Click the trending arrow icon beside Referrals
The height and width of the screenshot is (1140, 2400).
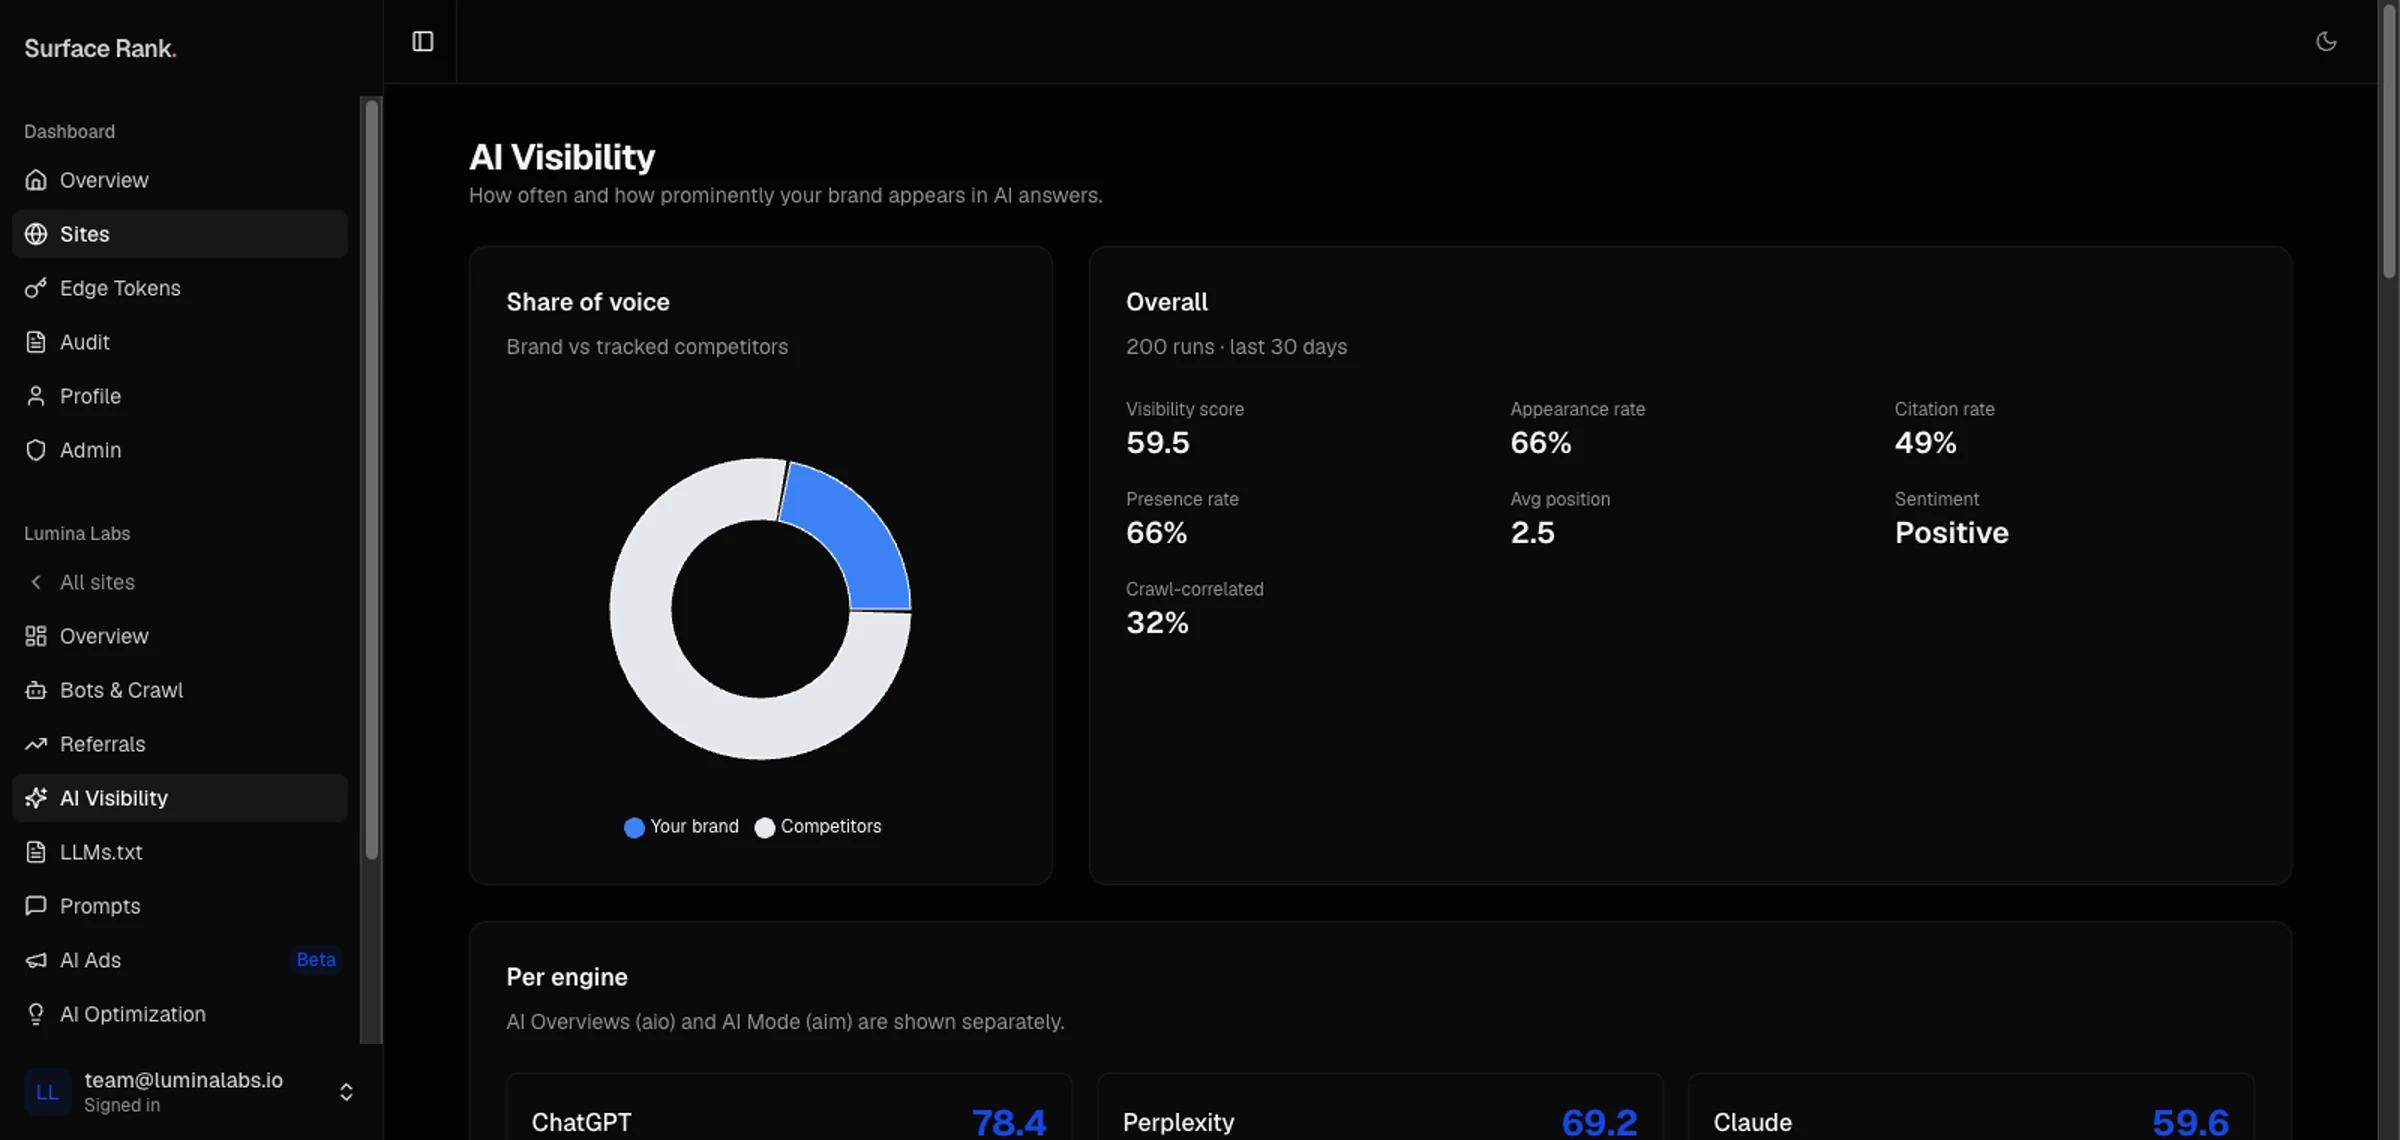point(36,744)
